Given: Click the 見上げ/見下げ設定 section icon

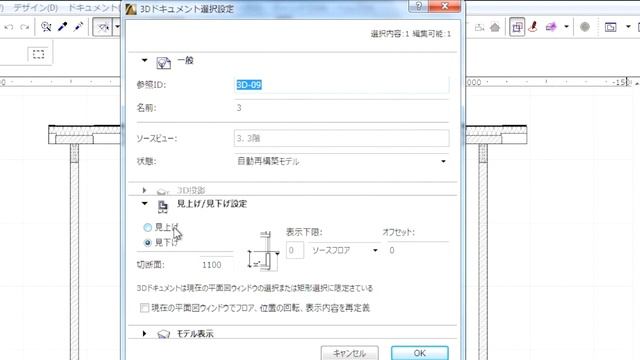Looking at the screenshot, I should click(x=163, y=207).
